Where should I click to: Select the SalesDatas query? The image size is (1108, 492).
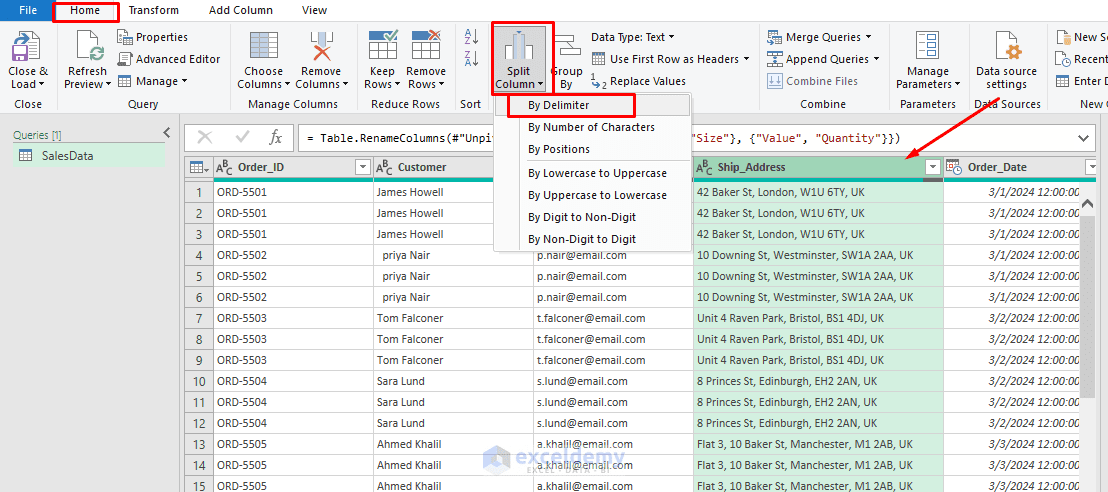89,156
